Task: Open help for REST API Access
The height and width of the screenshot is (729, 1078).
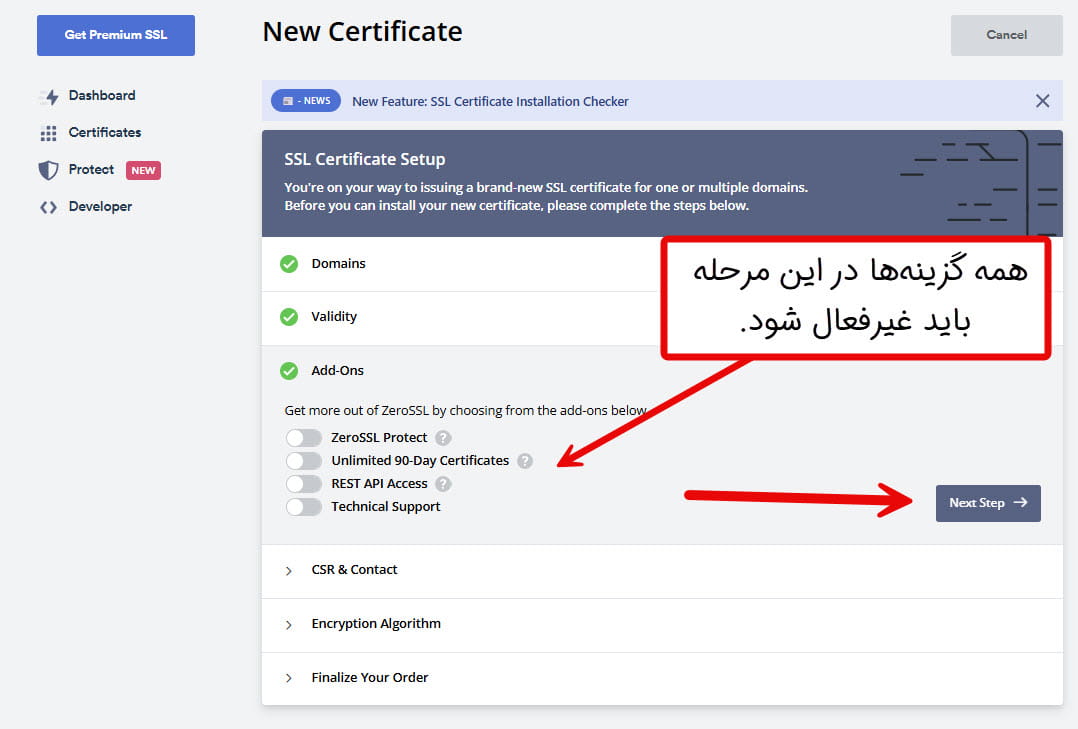Action: 443,484
